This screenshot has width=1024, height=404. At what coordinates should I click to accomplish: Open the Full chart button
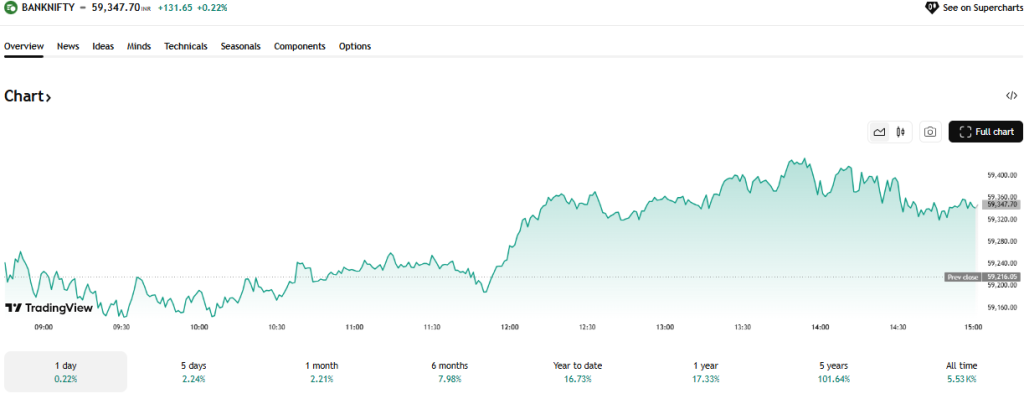click(x=985, y=132)
